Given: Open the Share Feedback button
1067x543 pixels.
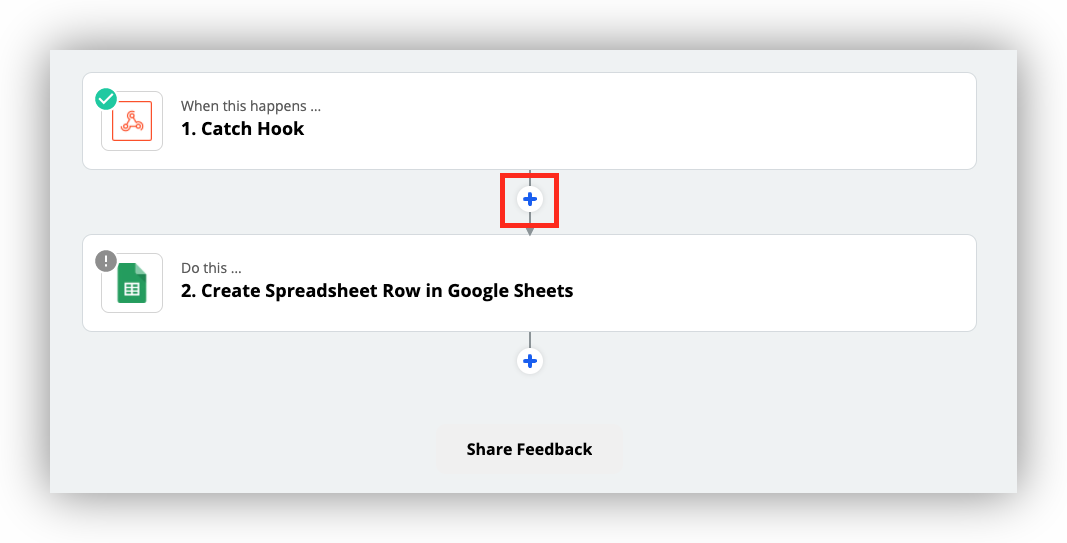Looking at the screenshot, I should (529, 449).
